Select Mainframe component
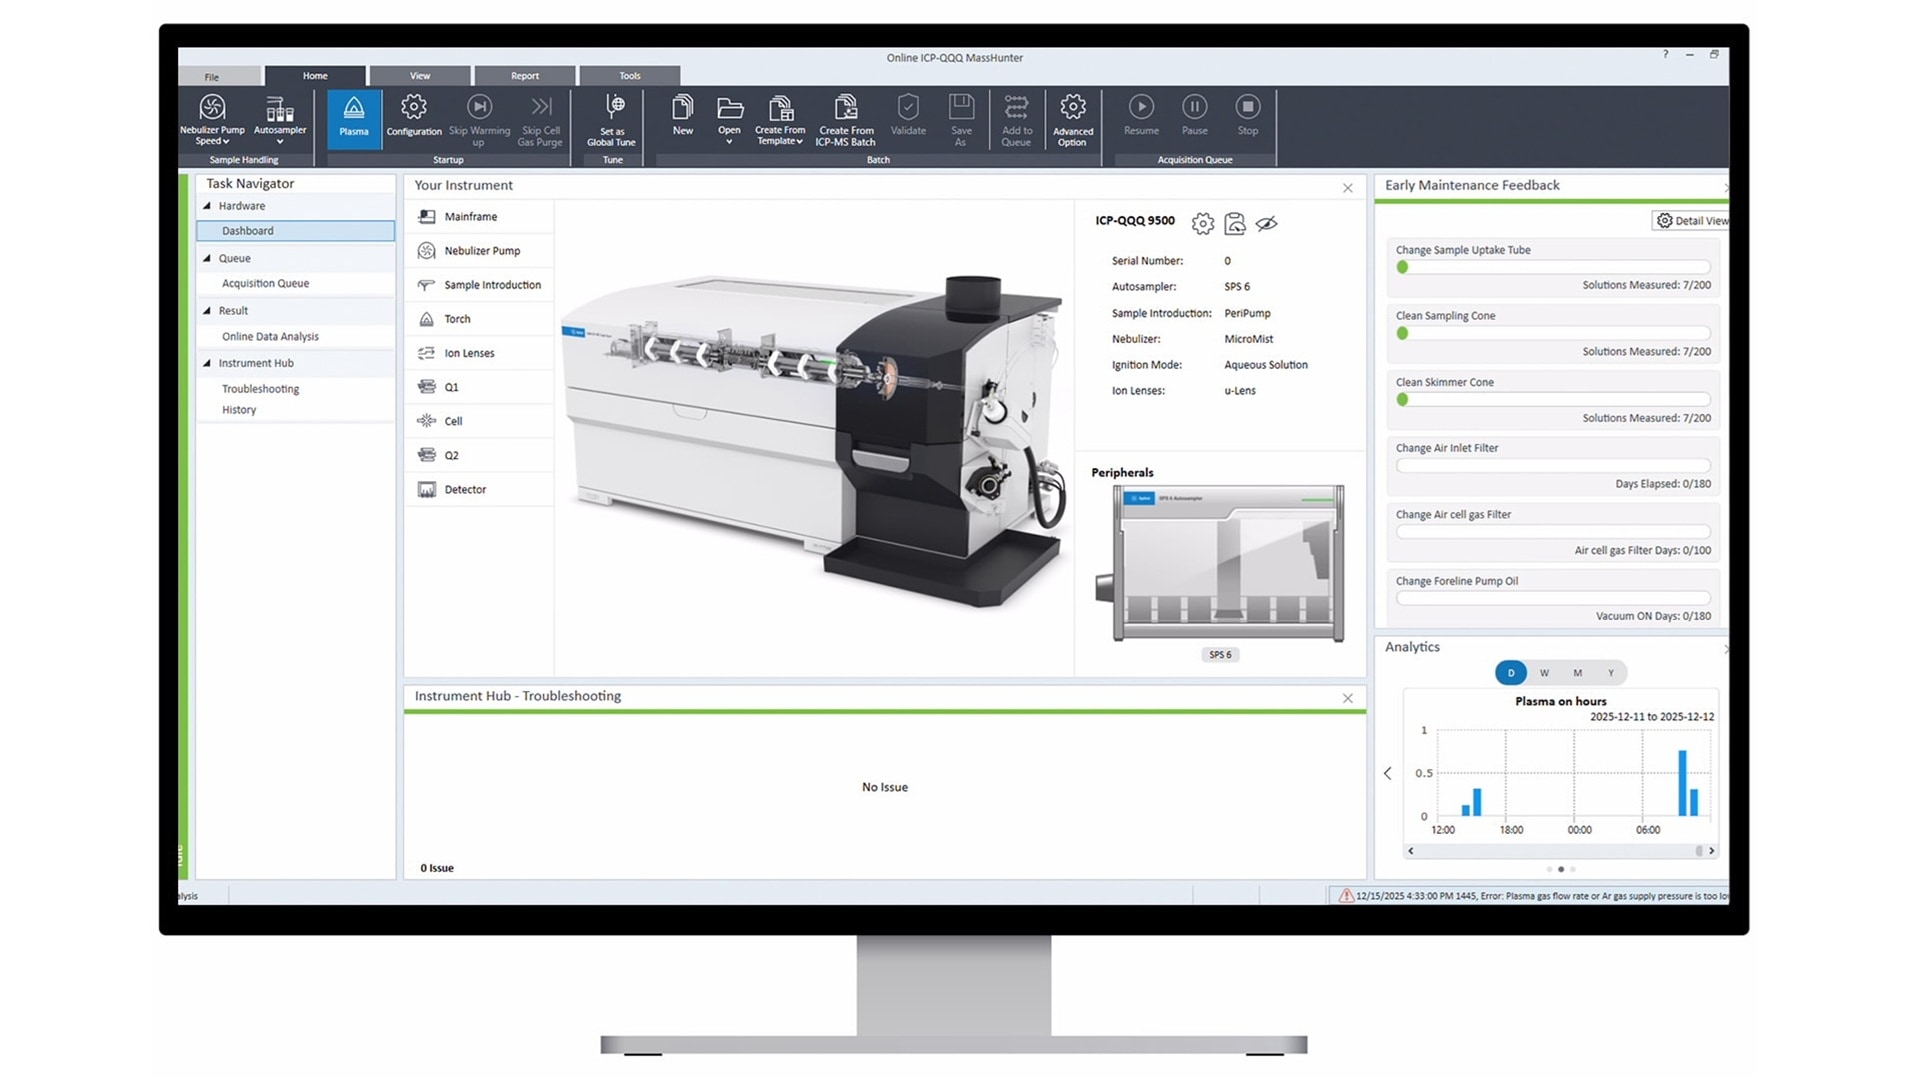Viewport: 1920px width, 1080px height. [x=479, y=217]
